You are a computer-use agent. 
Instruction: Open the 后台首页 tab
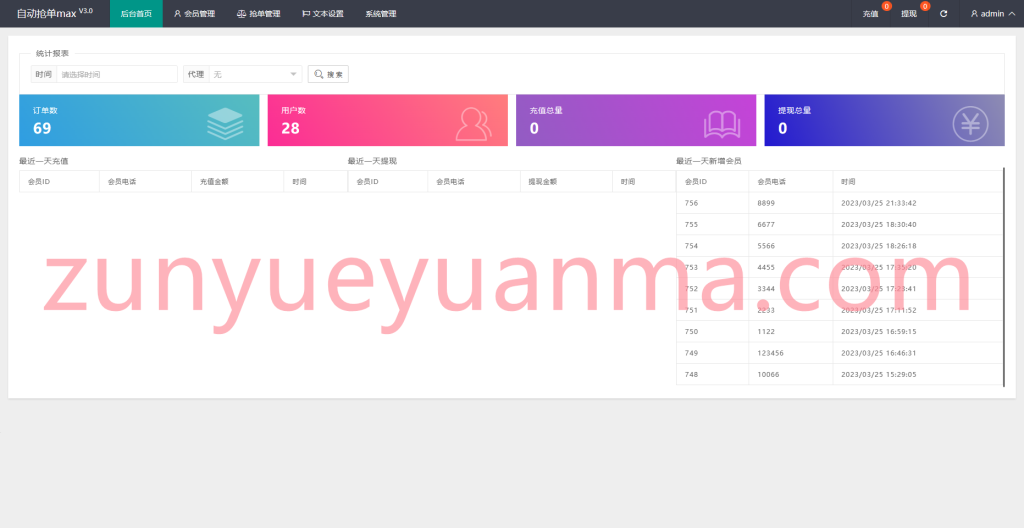tap(136, 14)
